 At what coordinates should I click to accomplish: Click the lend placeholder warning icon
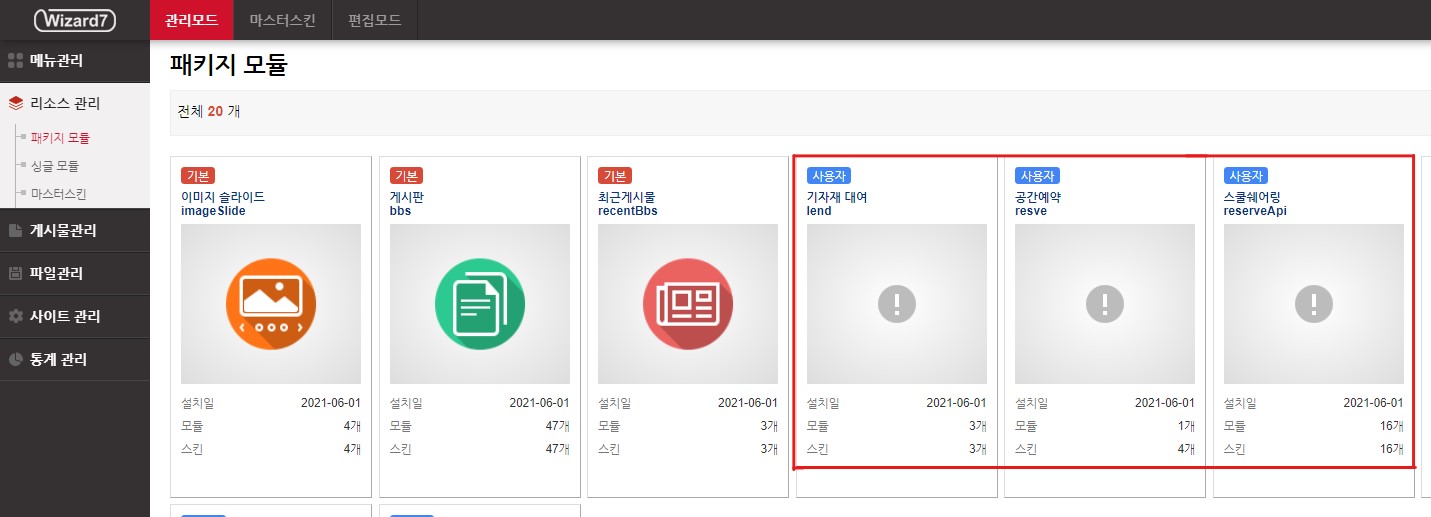tap(897, 304)
